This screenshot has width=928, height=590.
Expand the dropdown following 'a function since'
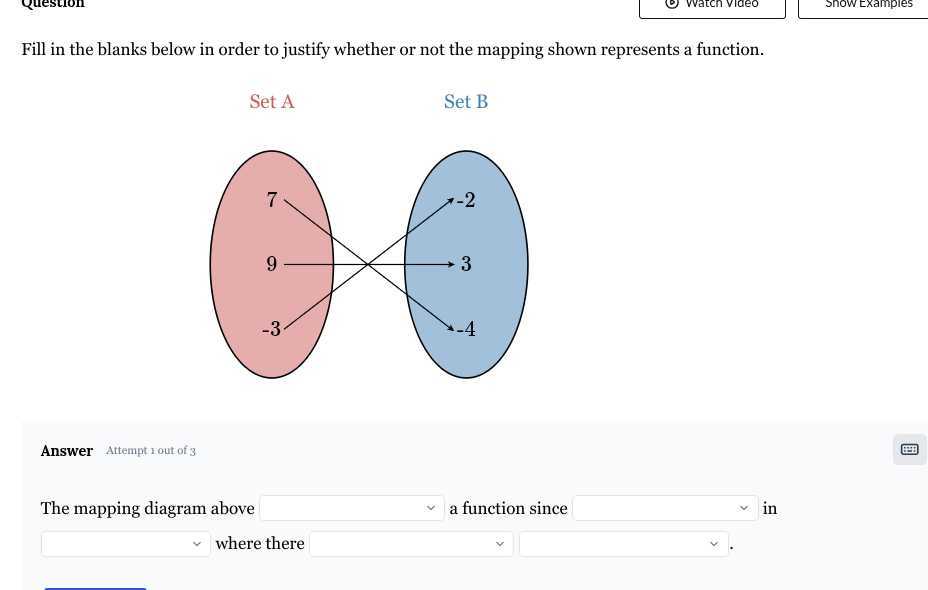point(663,508)
